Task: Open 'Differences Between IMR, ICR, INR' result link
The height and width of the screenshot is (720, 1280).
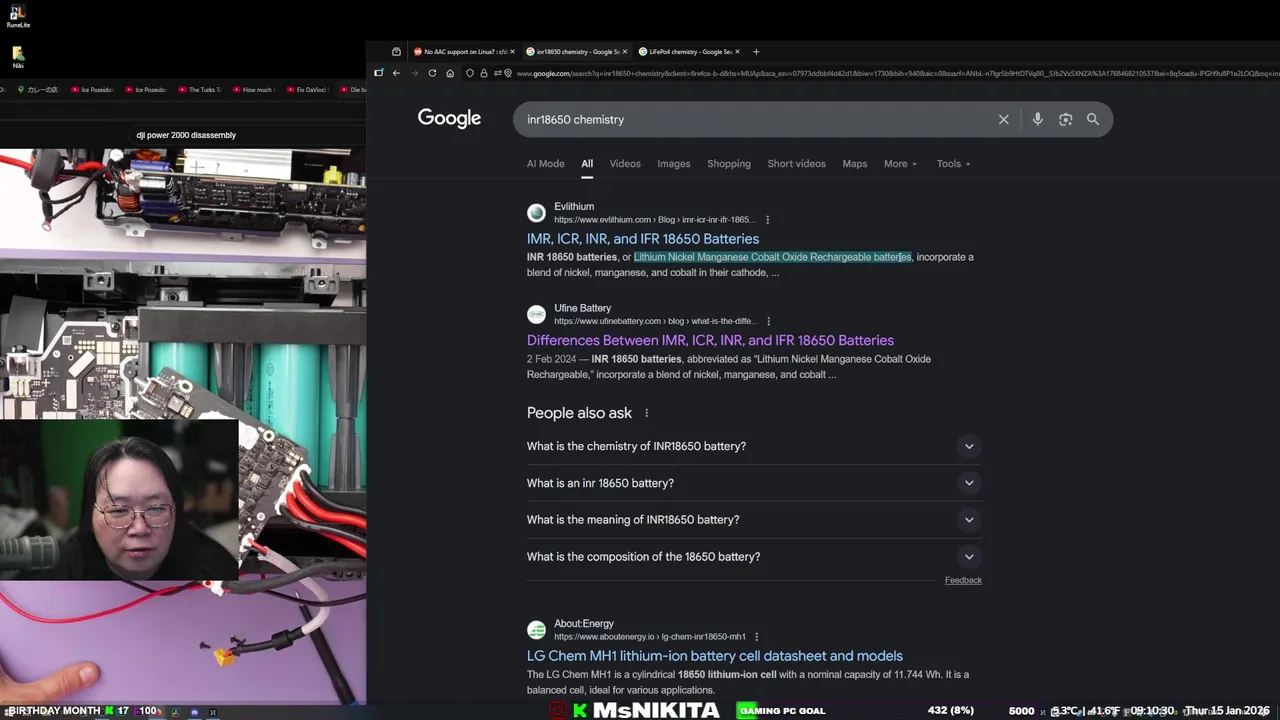Action: point(710,340)
